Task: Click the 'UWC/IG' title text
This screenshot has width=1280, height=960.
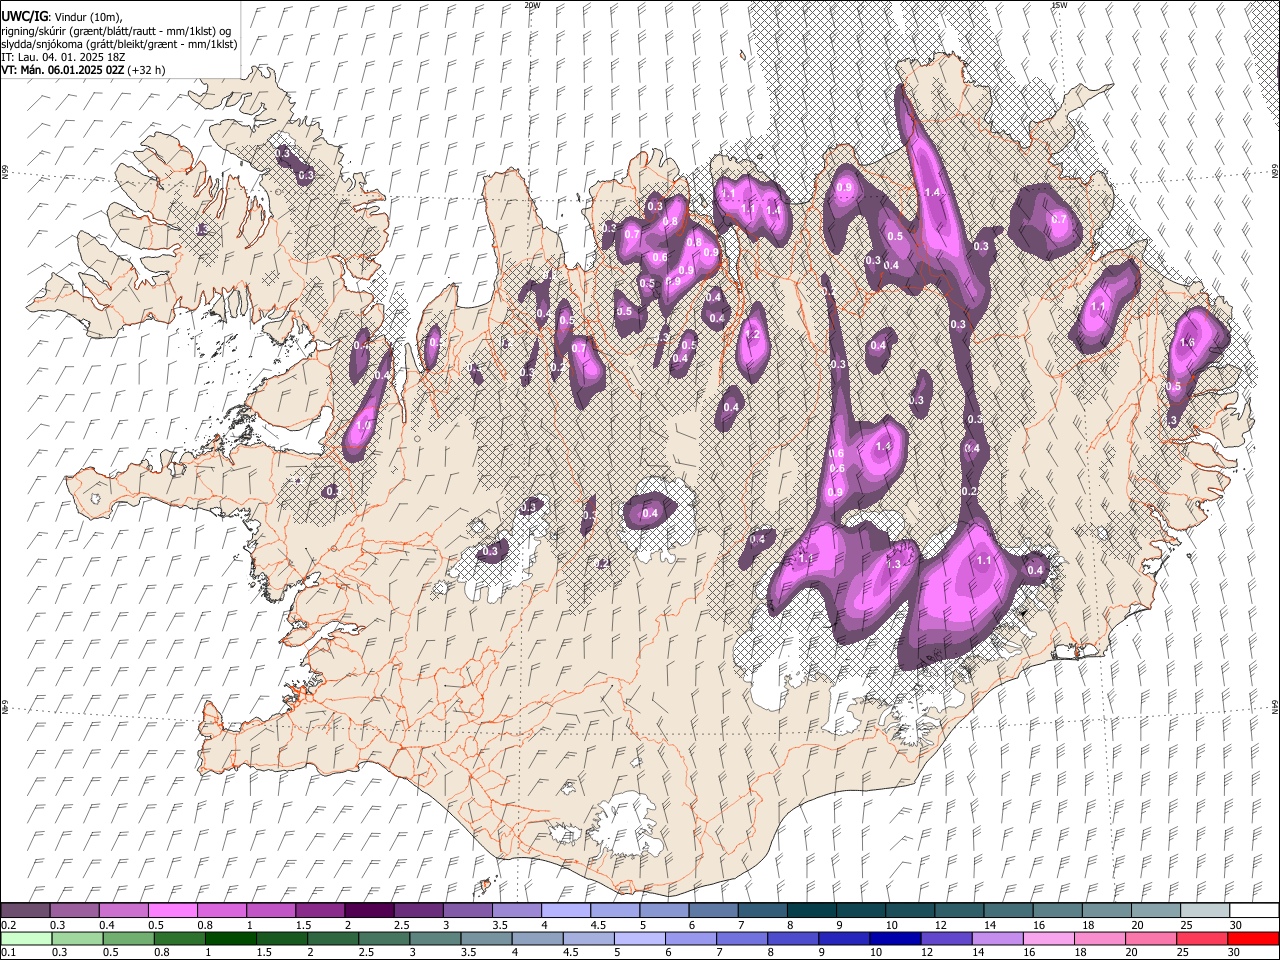Action: (x=23, y=17)
